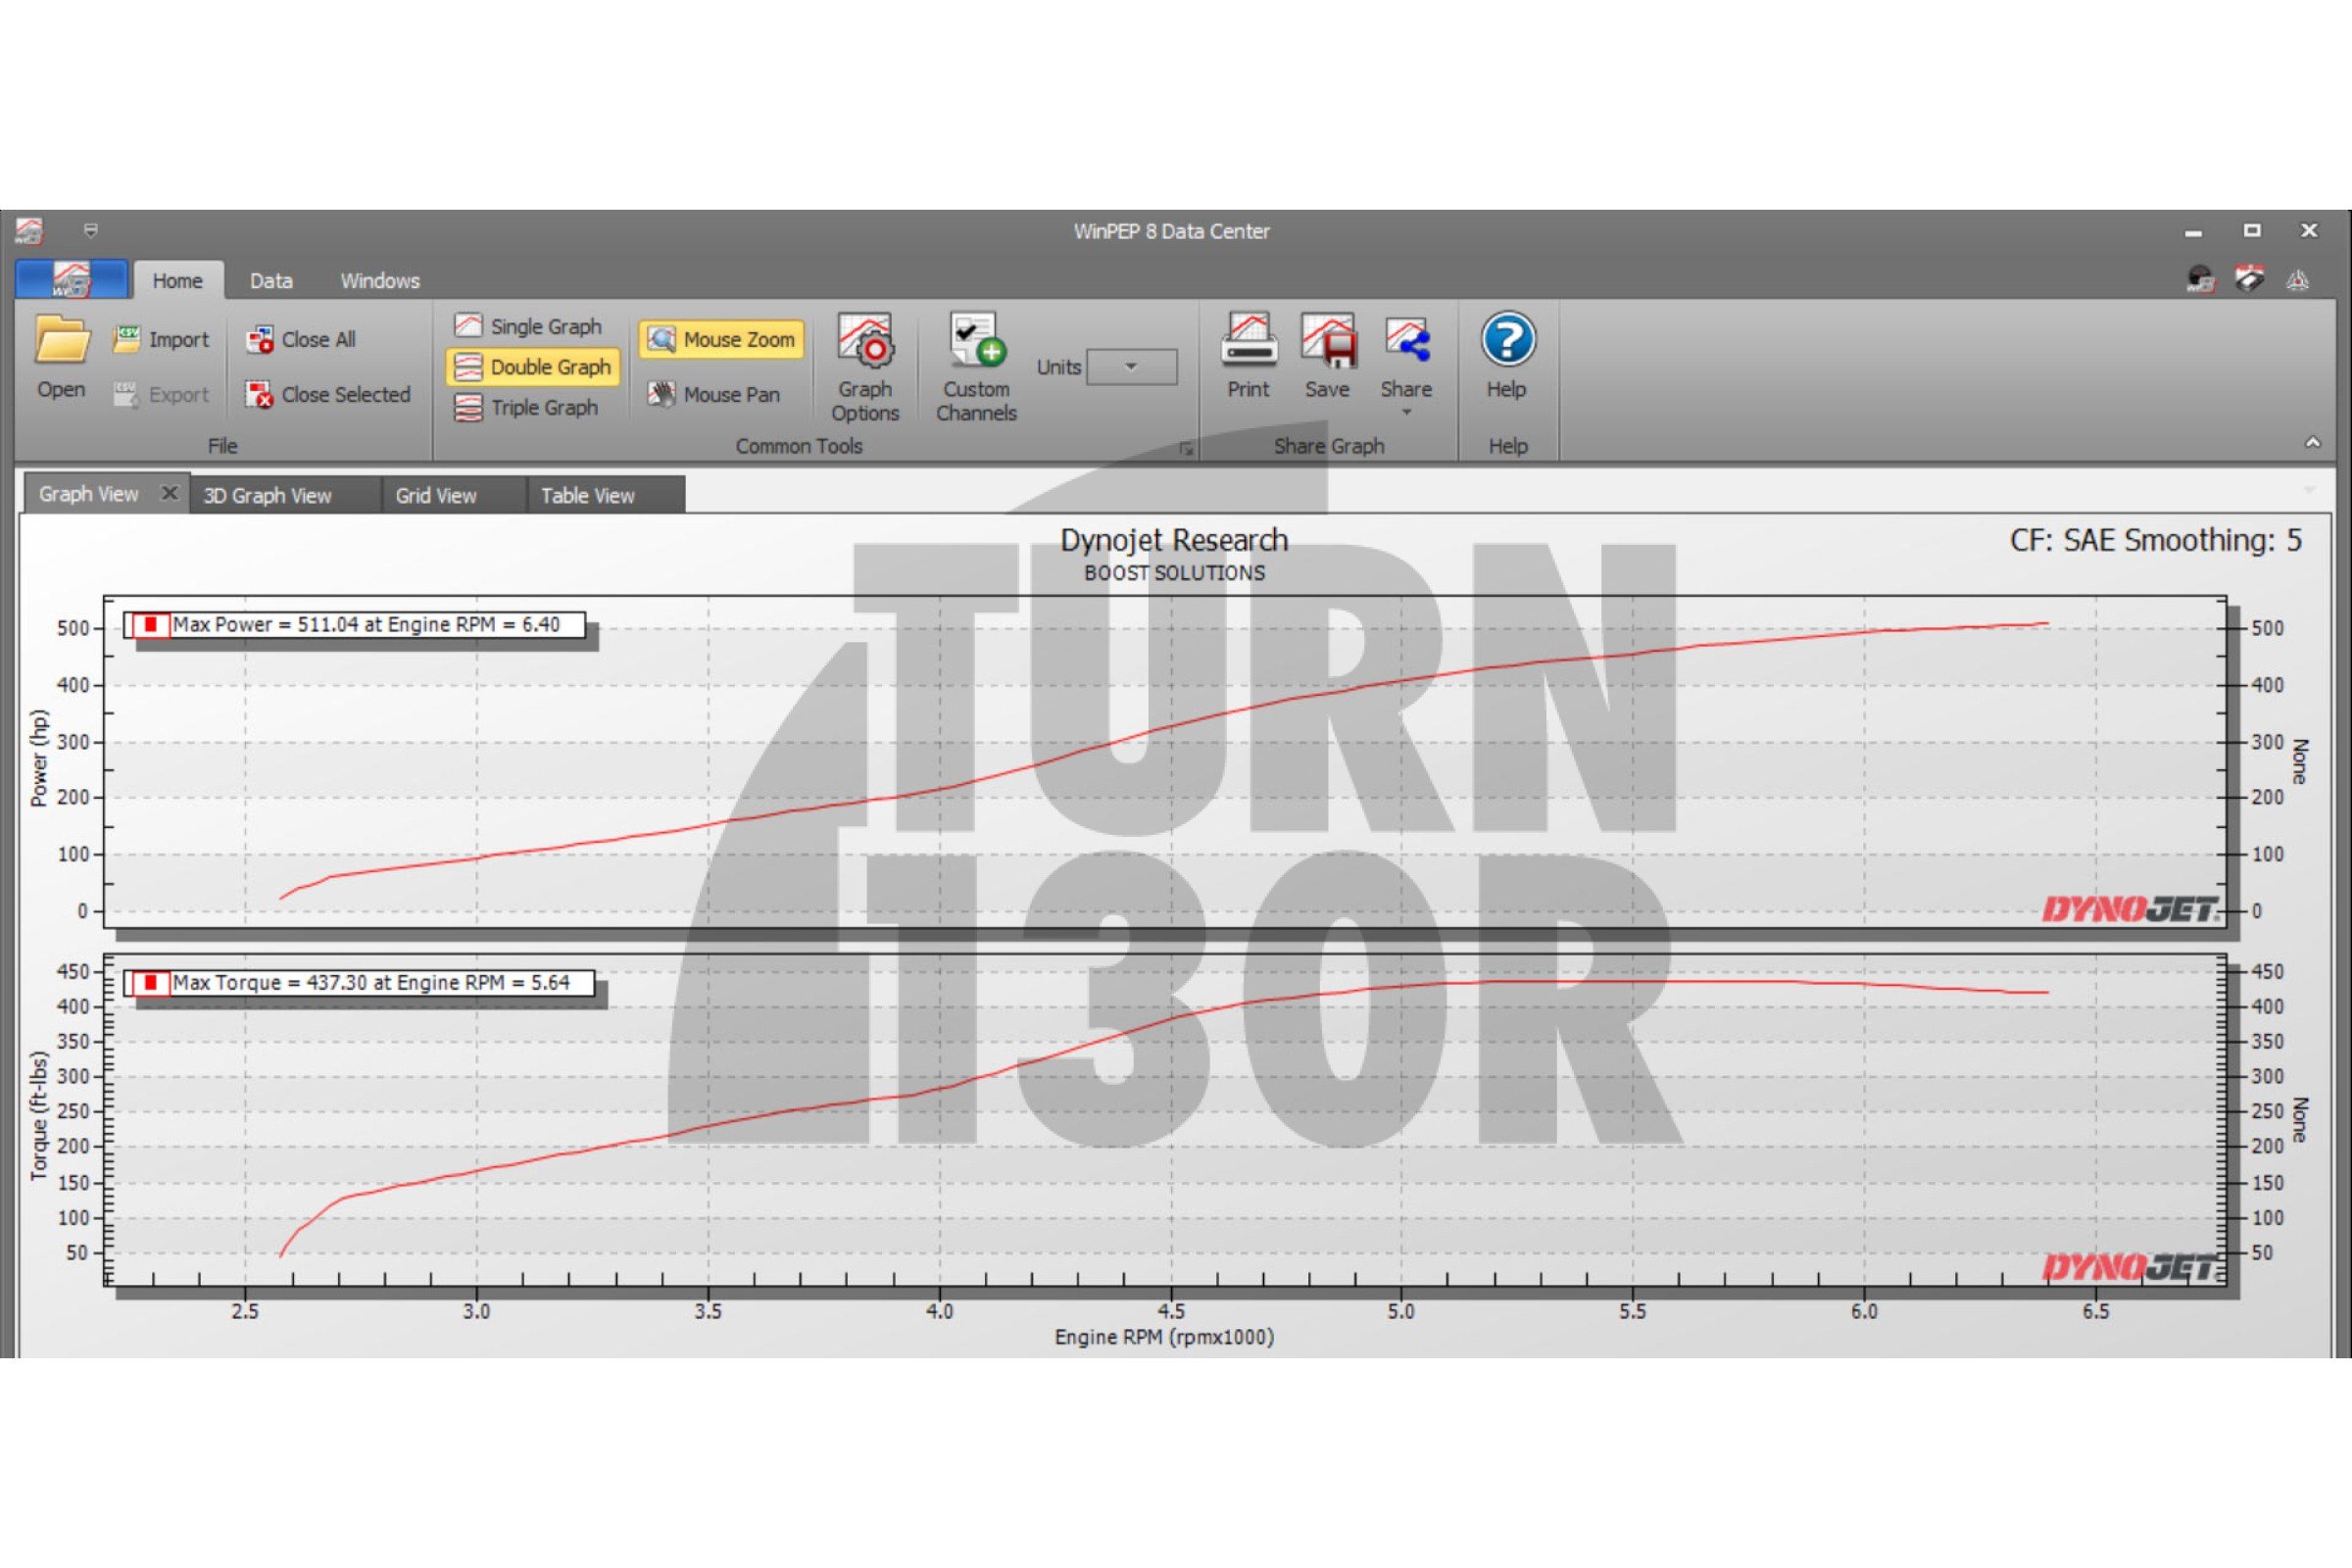Switch to the Data ribbon tab

pyautogui.click(x=271, y=281)
